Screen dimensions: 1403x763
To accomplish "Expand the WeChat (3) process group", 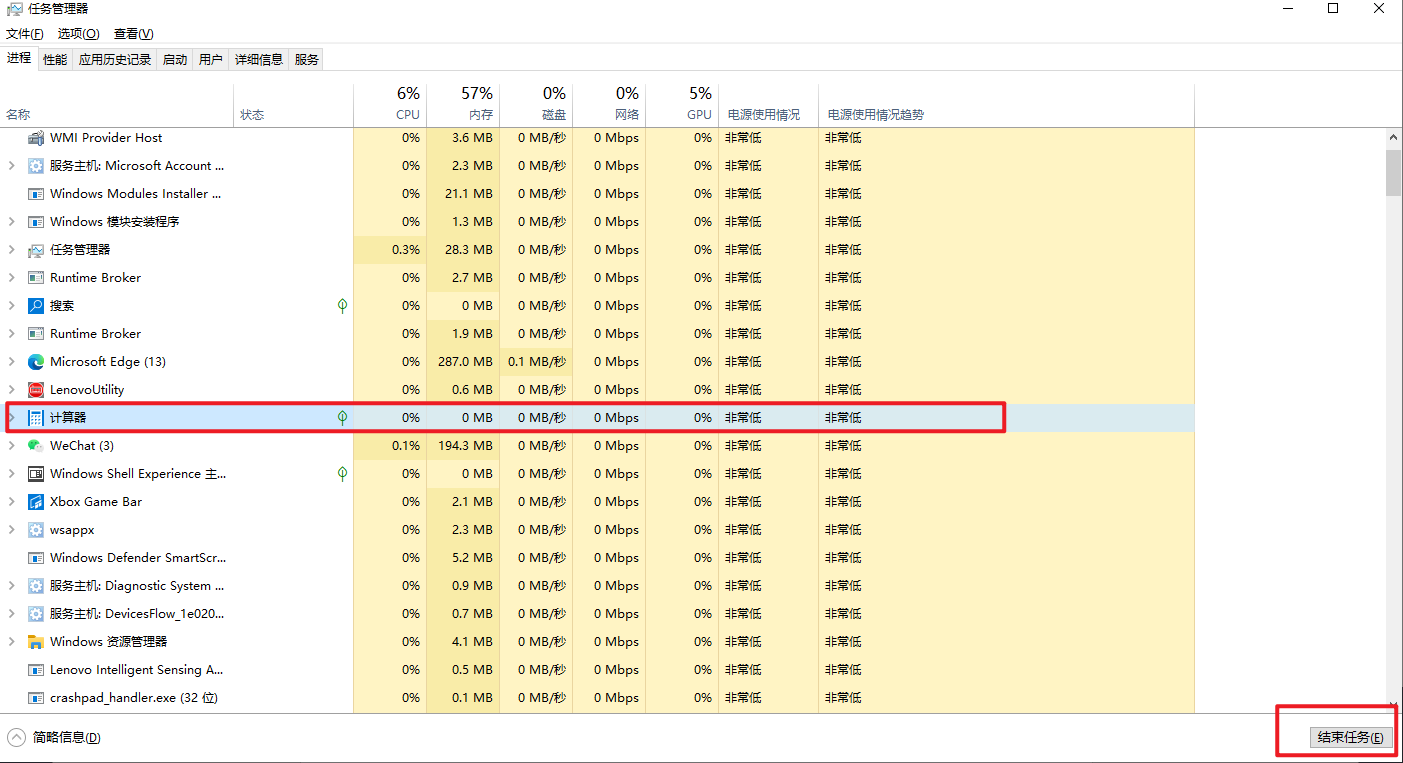I will coord(12,446).
